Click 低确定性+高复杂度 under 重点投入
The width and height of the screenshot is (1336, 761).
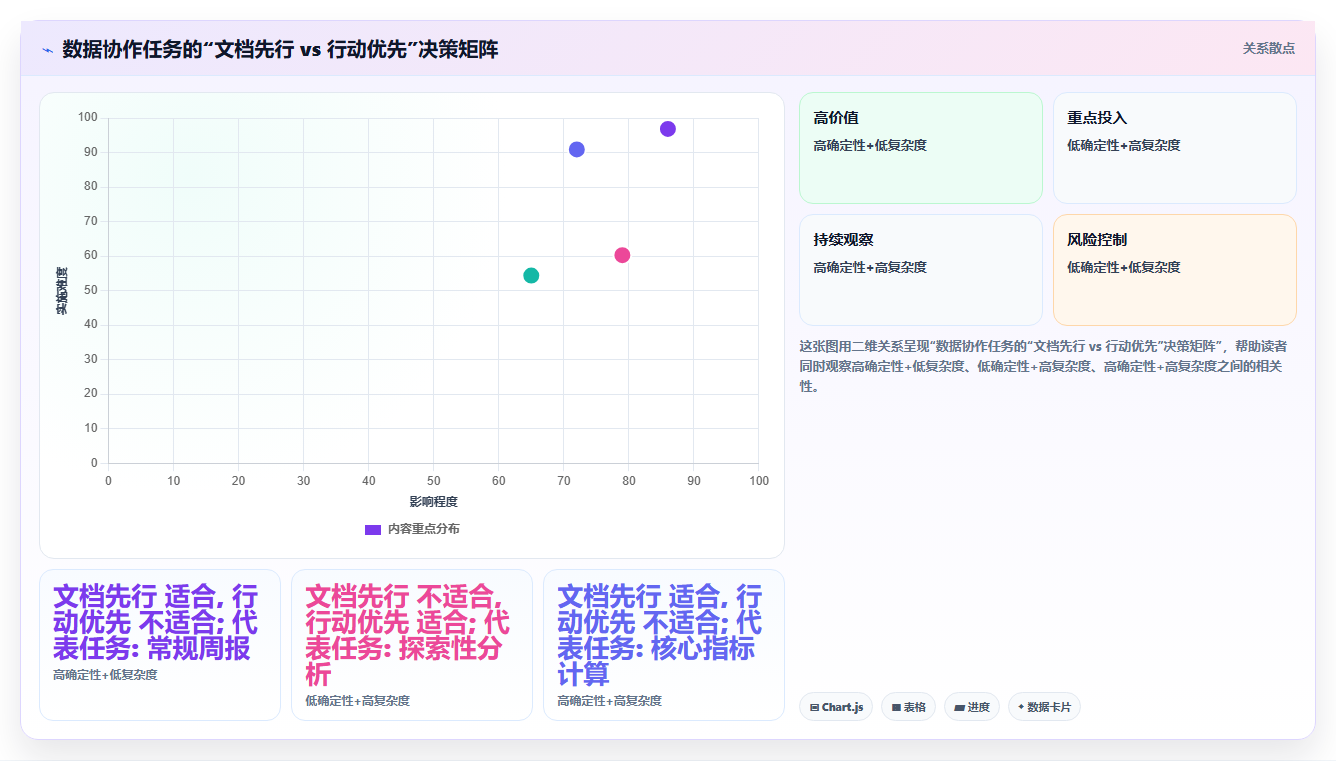(x=1124, y=145)
